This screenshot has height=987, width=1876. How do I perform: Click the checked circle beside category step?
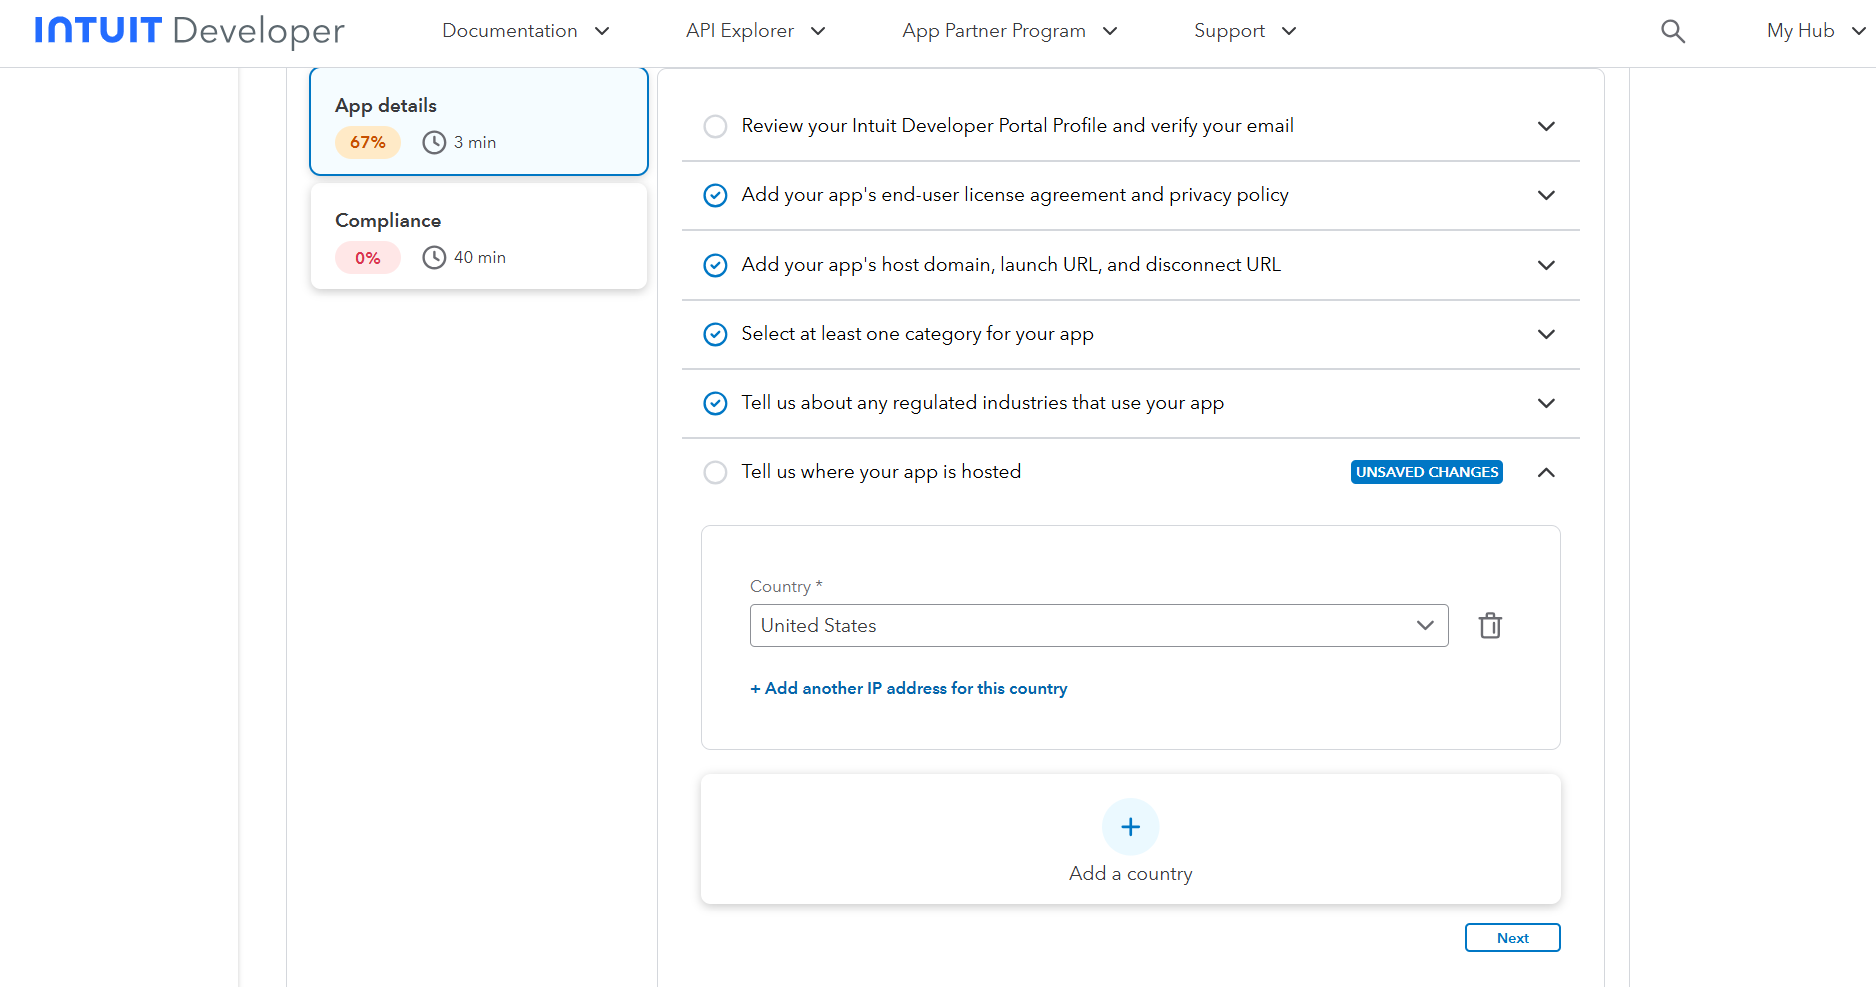pos(715,335)
